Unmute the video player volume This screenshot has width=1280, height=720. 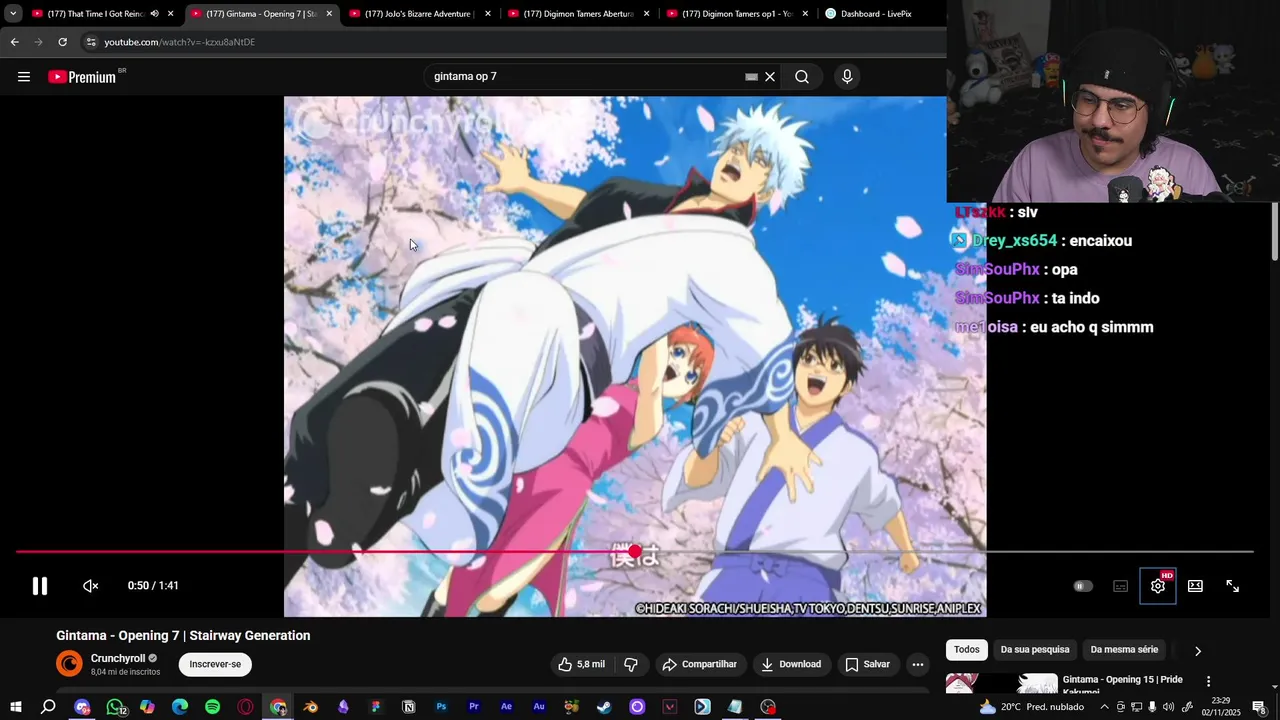coord(91,586)
